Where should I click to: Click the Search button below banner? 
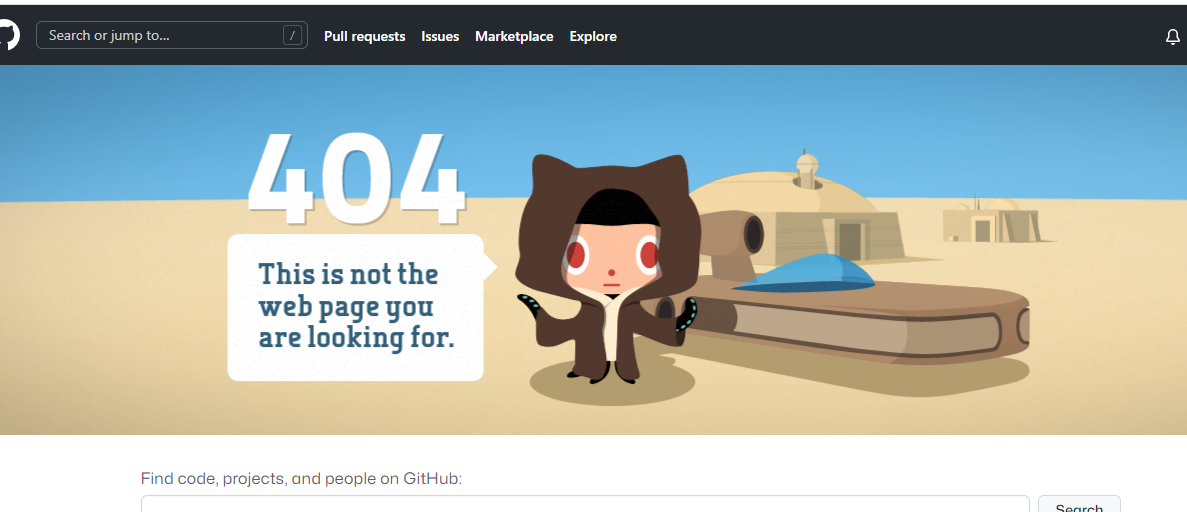[x=1079, y=504]
